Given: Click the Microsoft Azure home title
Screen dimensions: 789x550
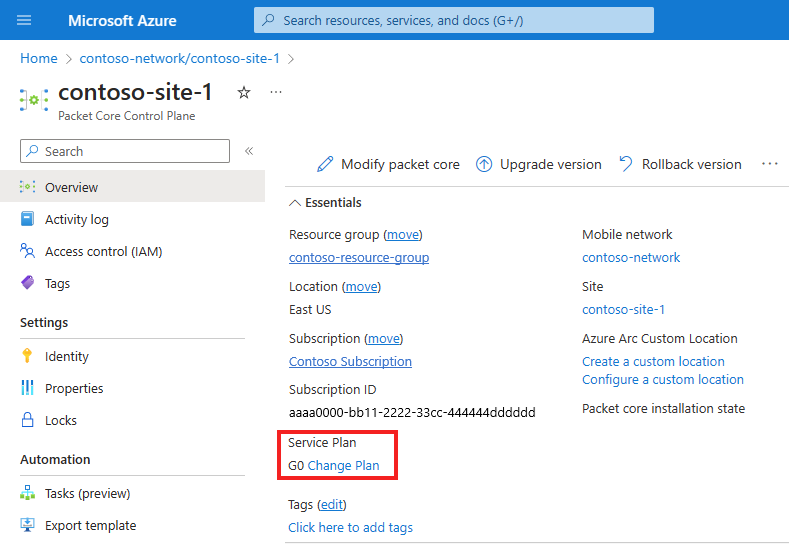Looking at the screenshot, I should pyautogui.click(x=122, y=21).
